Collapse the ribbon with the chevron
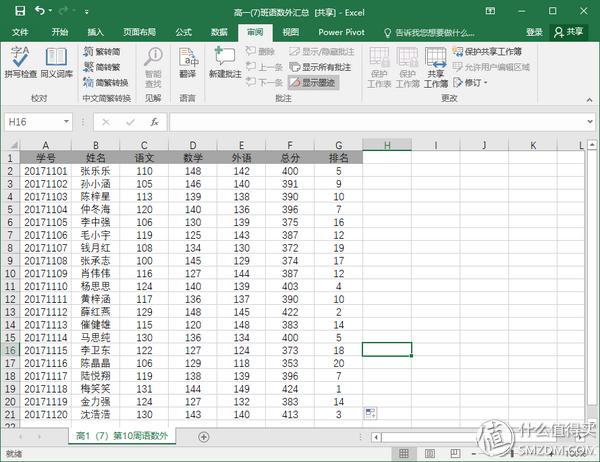The image size is (600, 462). click(x=589, y=100)
